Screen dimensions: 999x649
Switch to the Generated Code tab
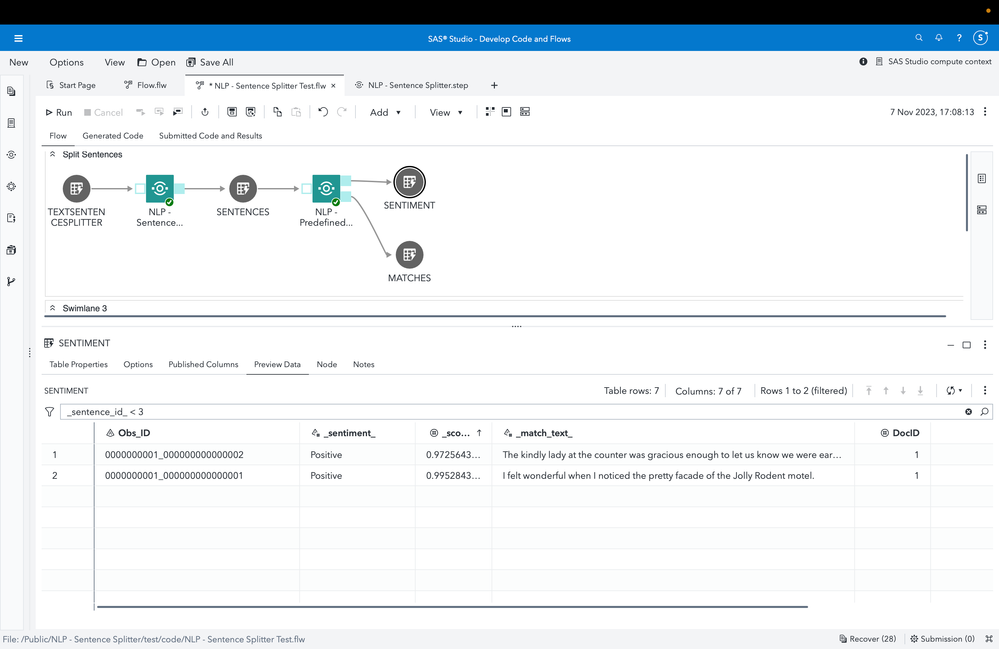click(112, 136)
